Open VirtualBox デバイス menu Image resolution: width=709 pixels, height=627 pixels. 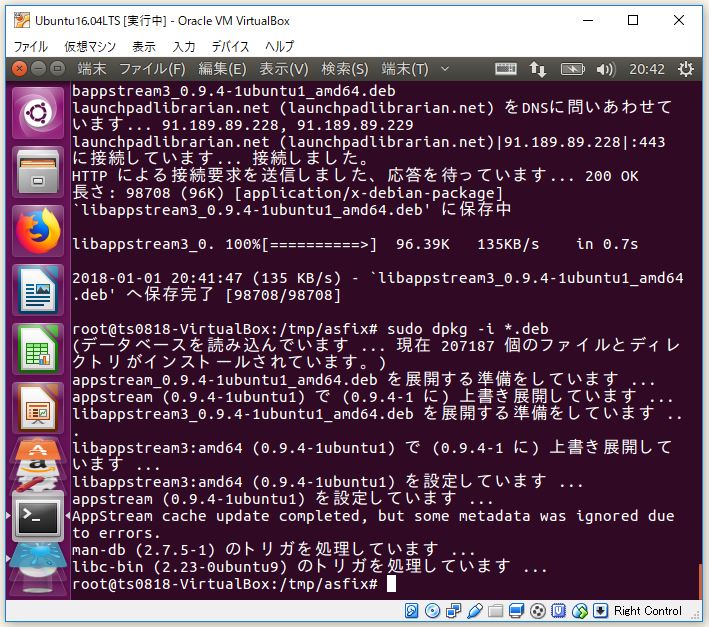231,47
